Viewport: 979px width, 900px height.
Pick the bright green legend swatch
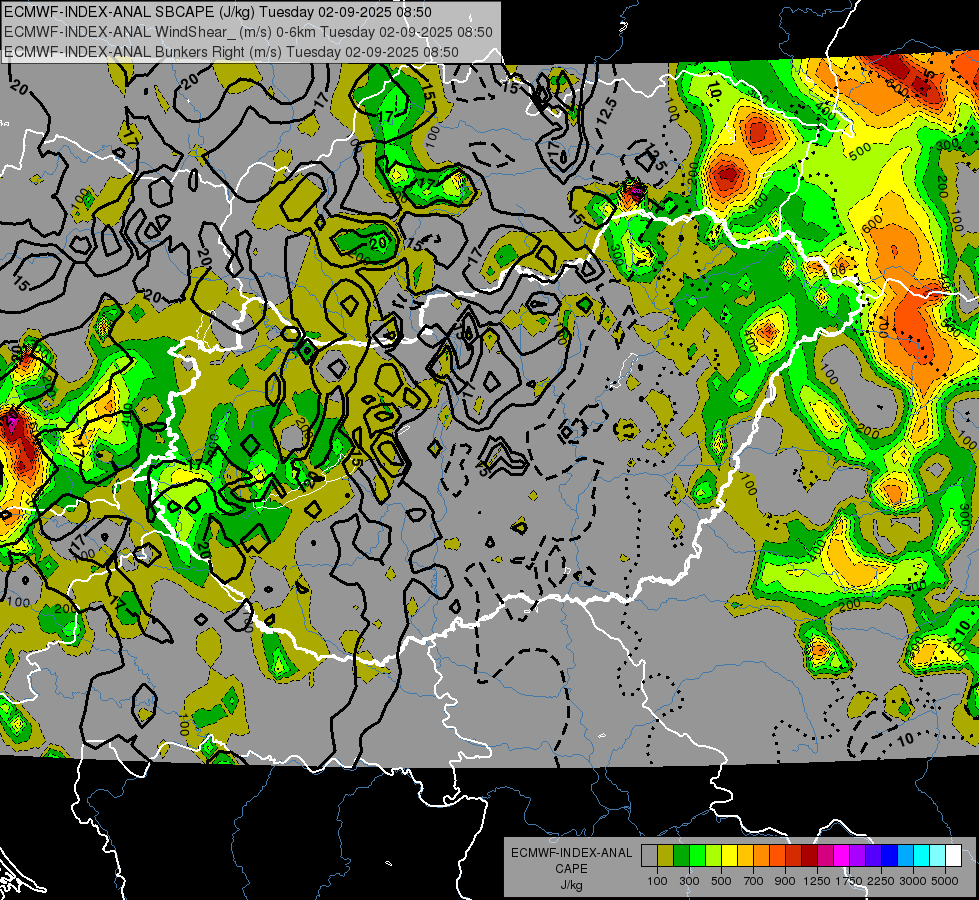click(697, 856)
